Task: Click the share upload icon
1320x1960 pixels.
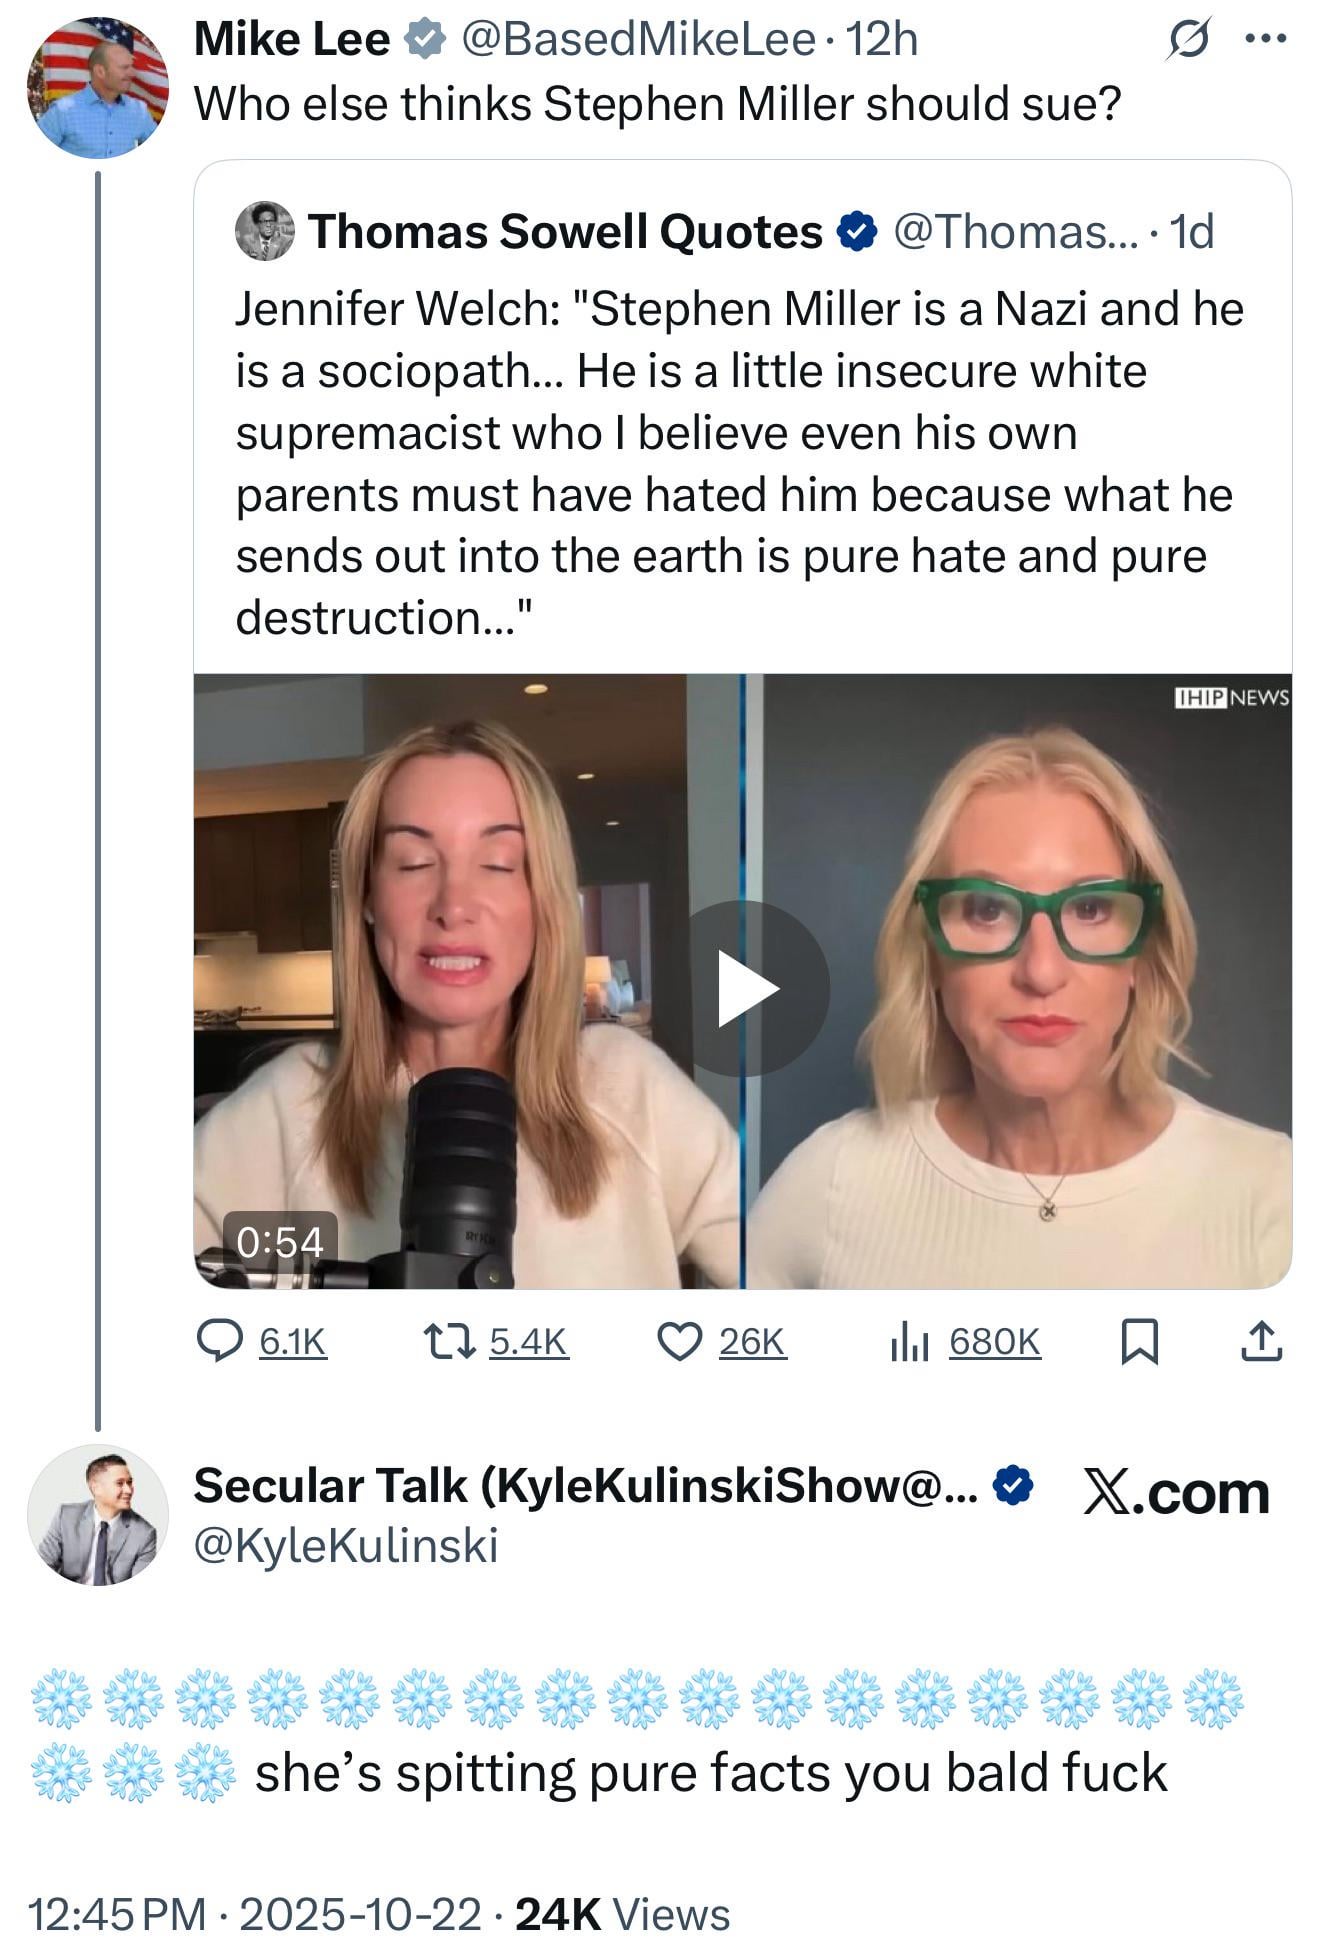Action: tap(1261, 1341)
